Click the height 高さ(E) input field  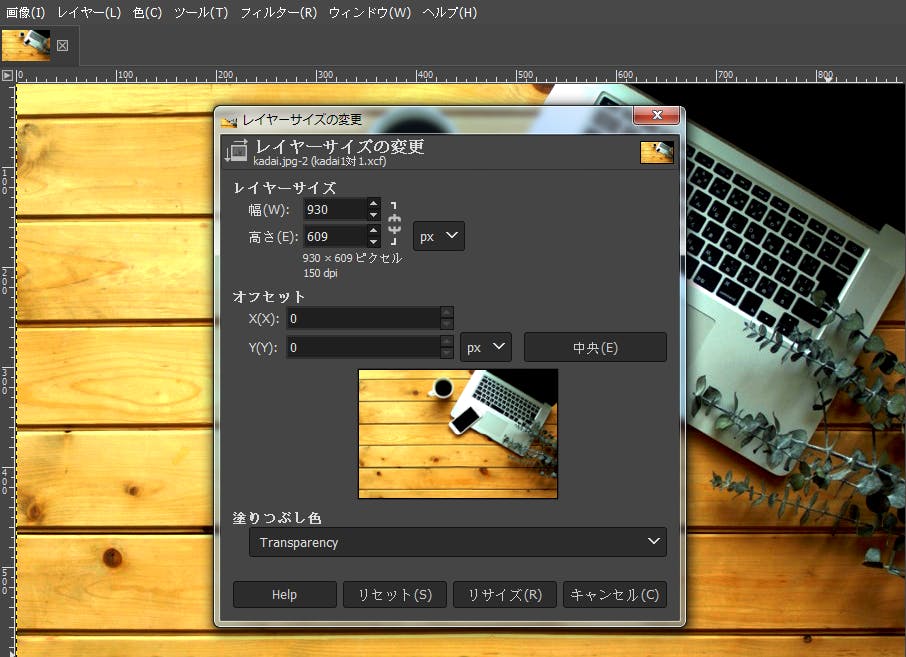click(335, 236)
